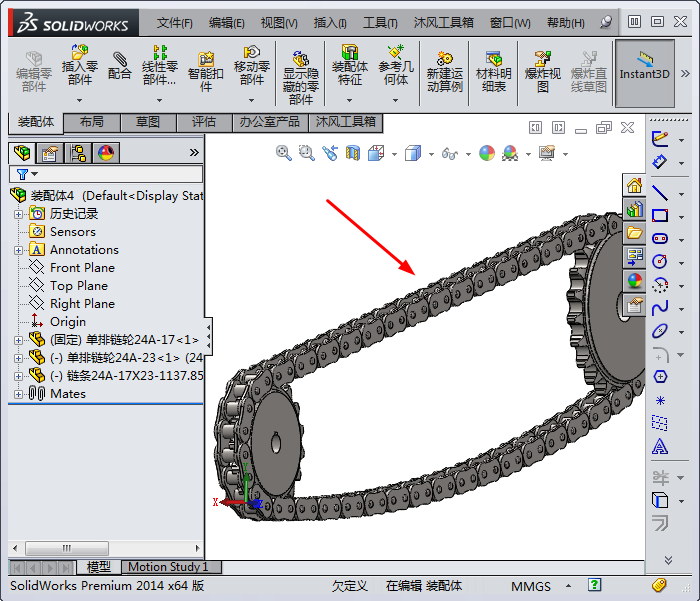Toggle the Hide/Show Items glasses icon
This screenshot has width=700, height=601.
point(450,154)
